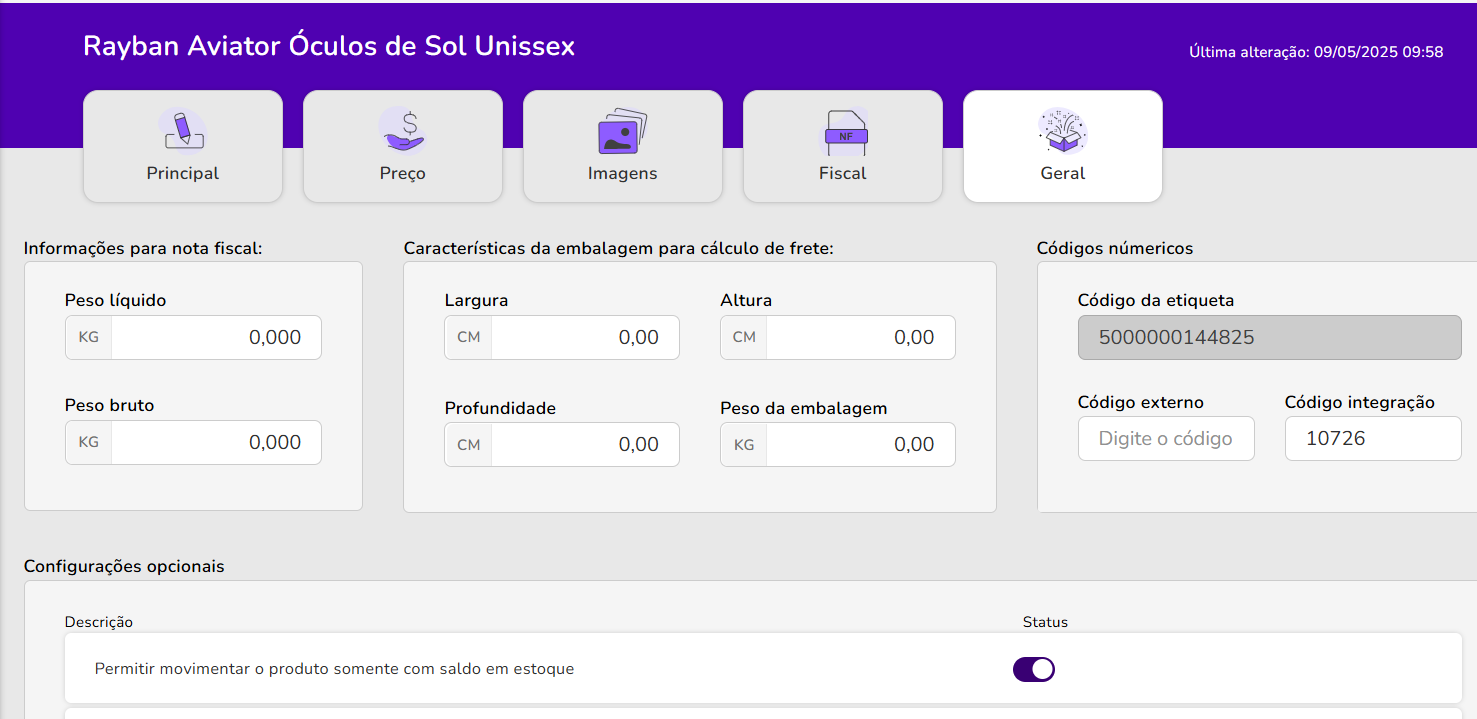Click the 'Última alteração: 09/05/2025 09:58' text

click(x=1316, y=52)
